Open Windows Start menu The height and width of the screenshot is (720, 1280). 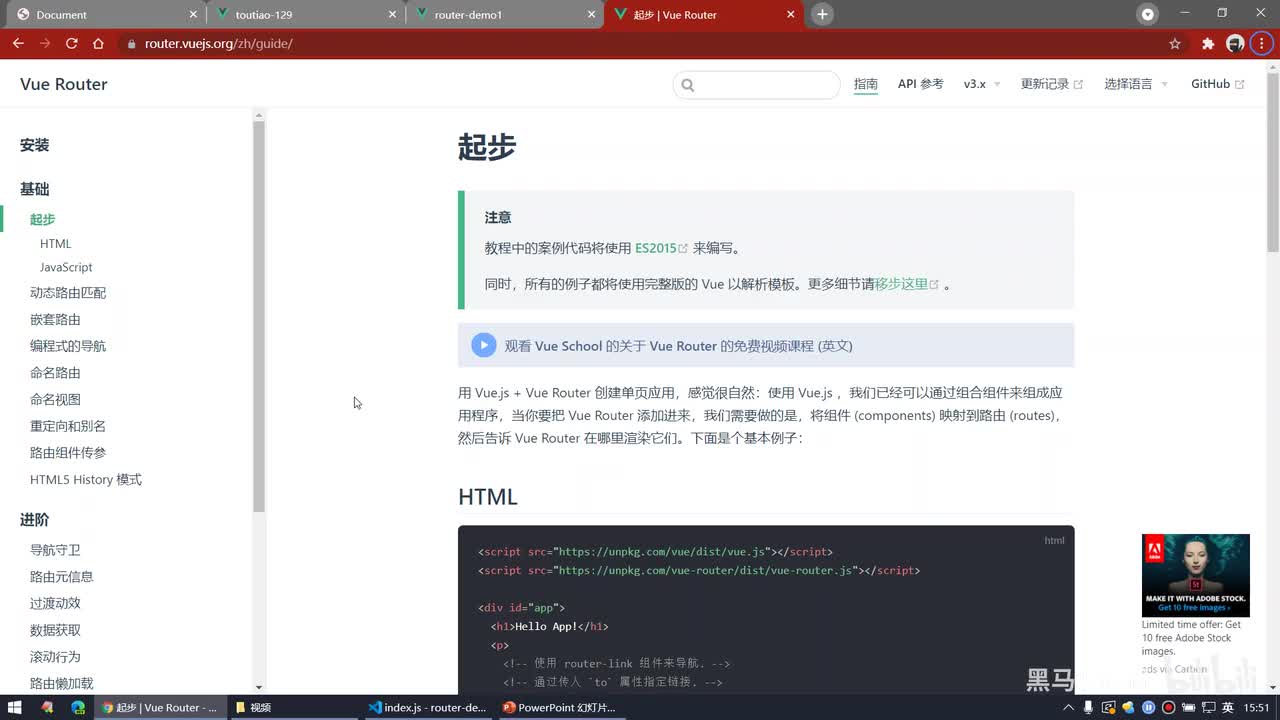(15, 707)
